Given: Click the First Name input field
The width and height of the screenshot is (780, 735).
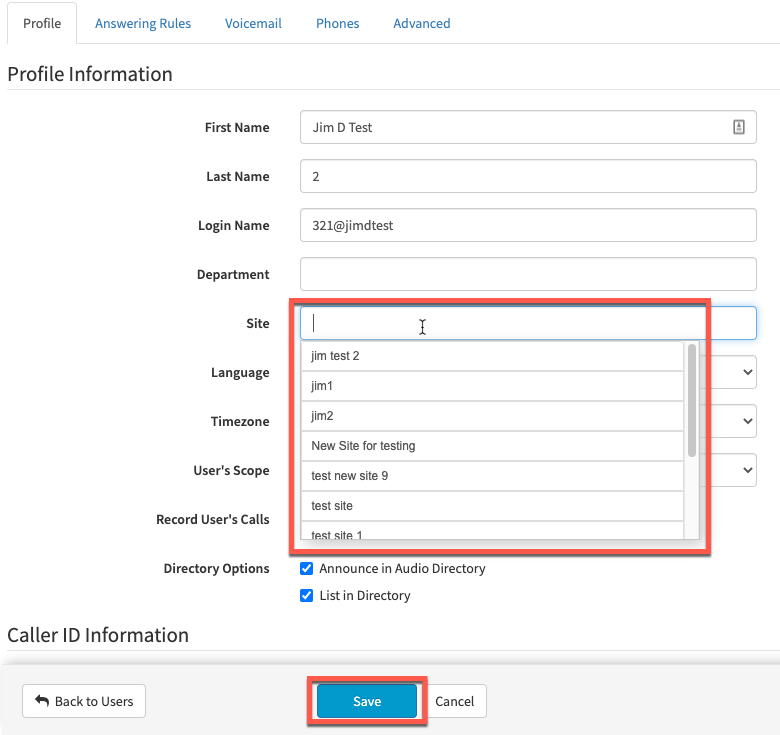Looking at the screenshot, I should [528, 127].
